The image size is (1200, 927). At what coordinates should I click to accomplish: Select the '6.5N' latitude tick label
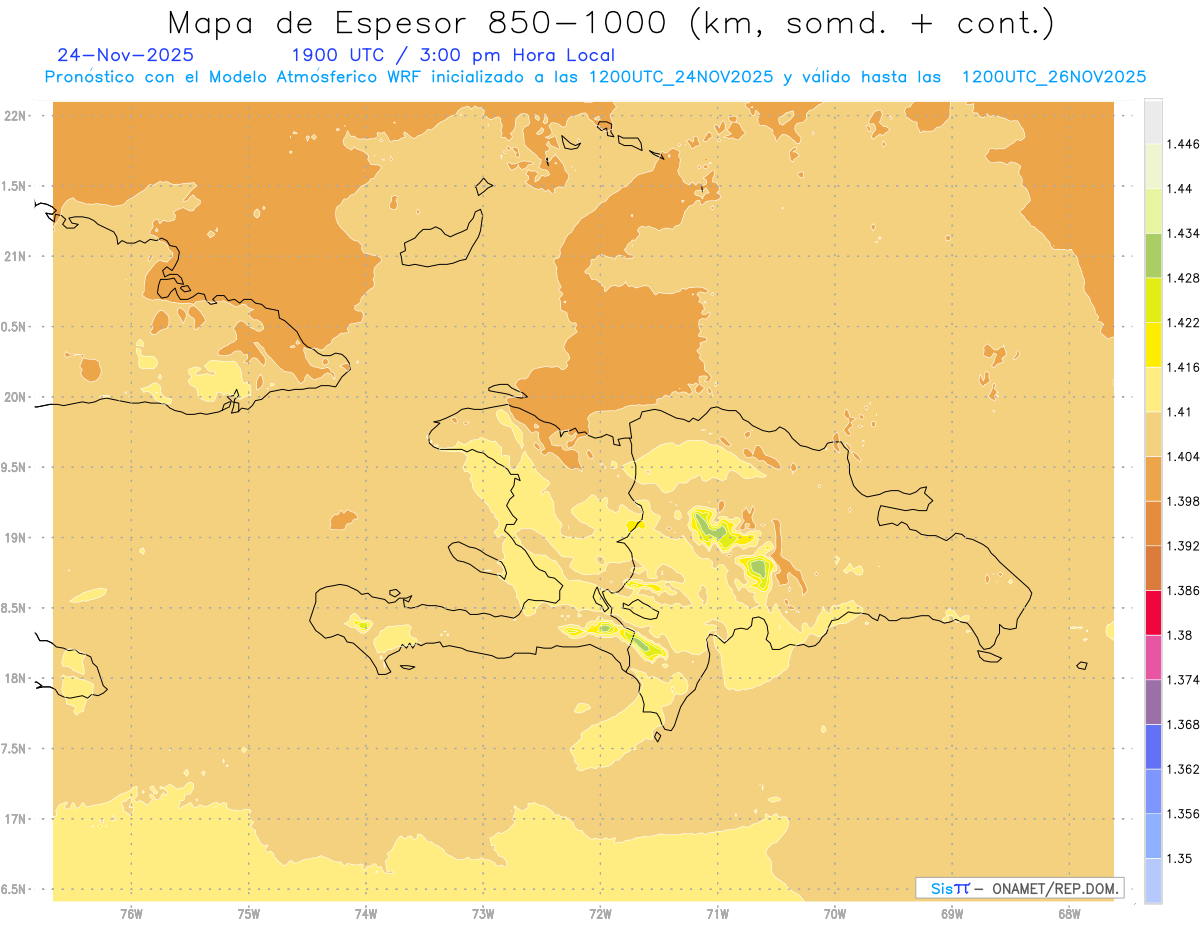tap(15, 890)
